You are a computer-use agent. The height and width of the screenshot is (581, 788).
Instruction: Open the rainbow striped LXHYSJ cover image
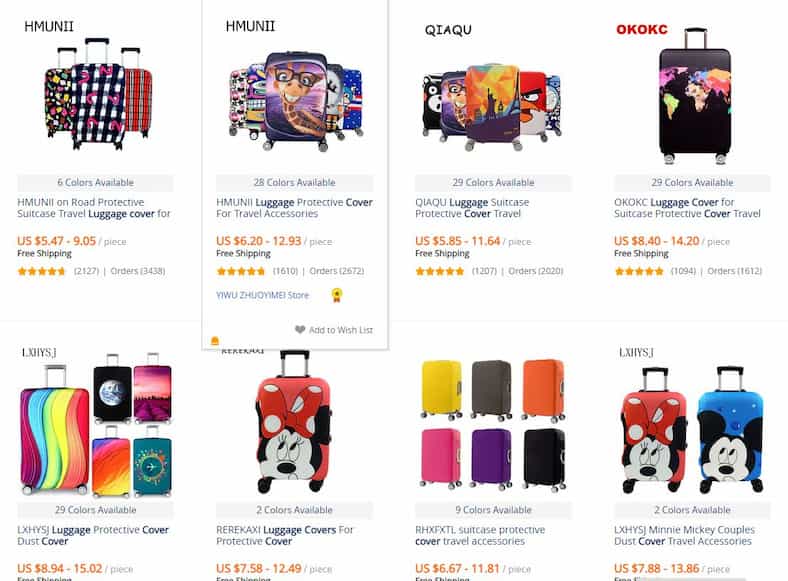coord(95,425)
